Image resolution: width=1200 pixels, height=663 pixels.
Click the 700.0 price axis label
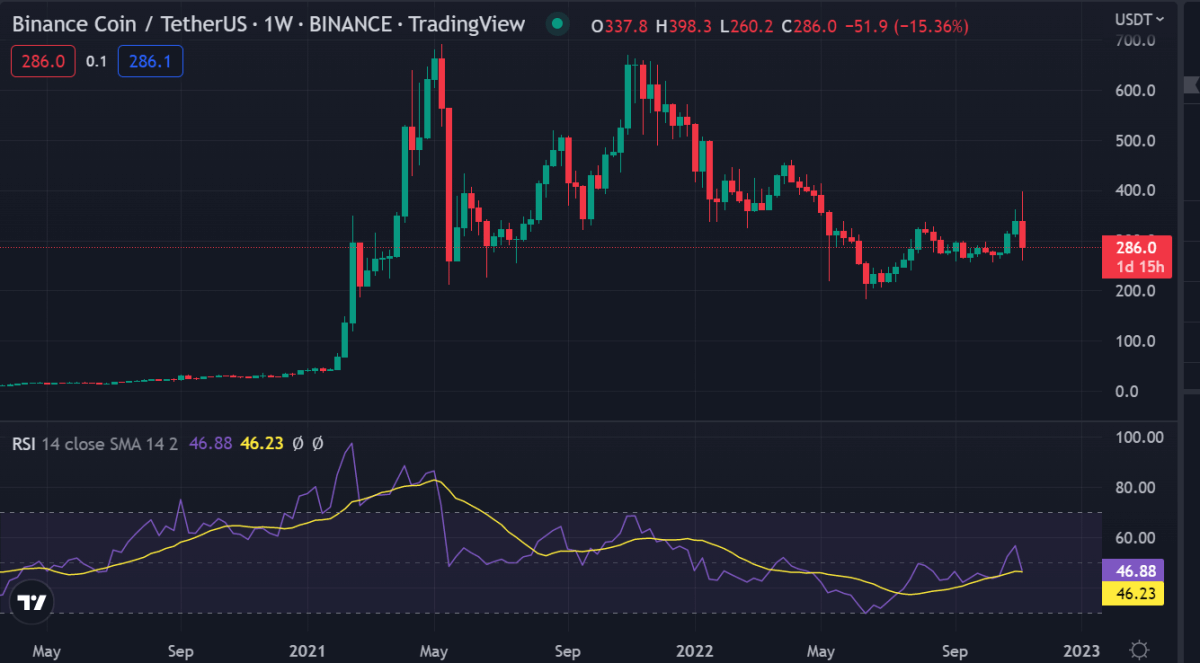point(1136,41)
